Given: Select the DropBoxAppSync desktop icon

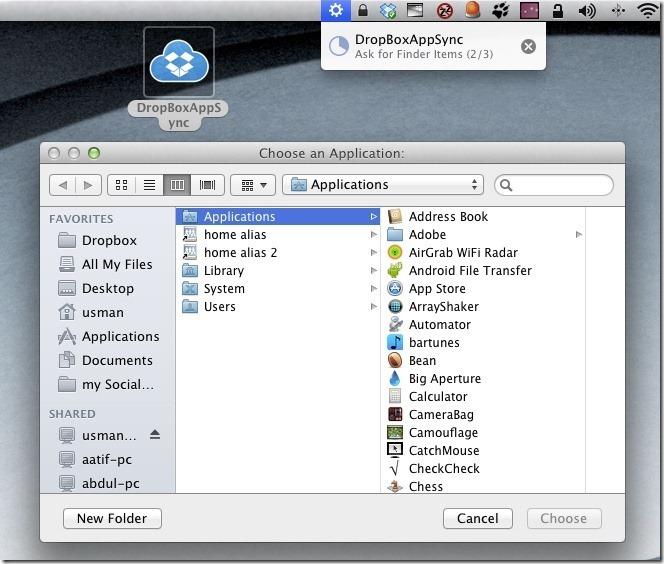Looking at the screenshot, I should pyautogui.click(x=179, y=62).
